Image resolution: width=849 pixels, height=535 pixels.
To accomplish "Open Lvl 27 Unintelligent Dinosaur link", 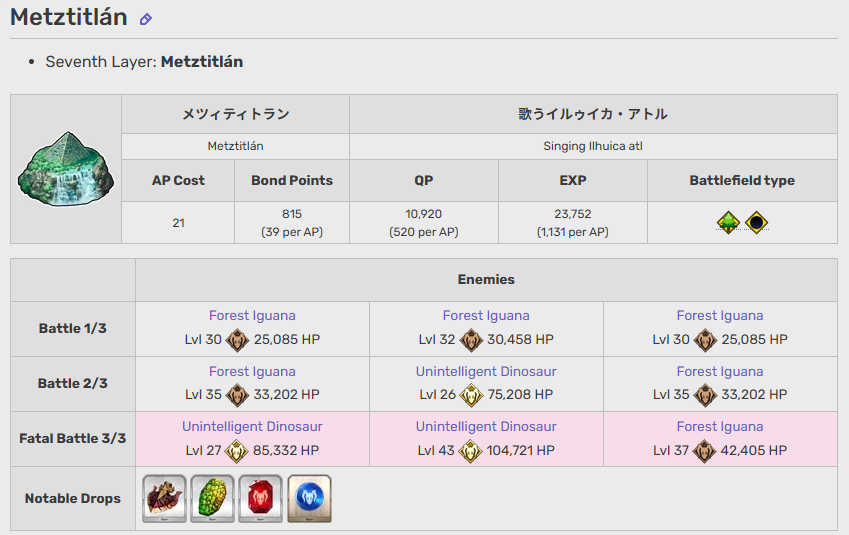I will (x=252, y=427).
